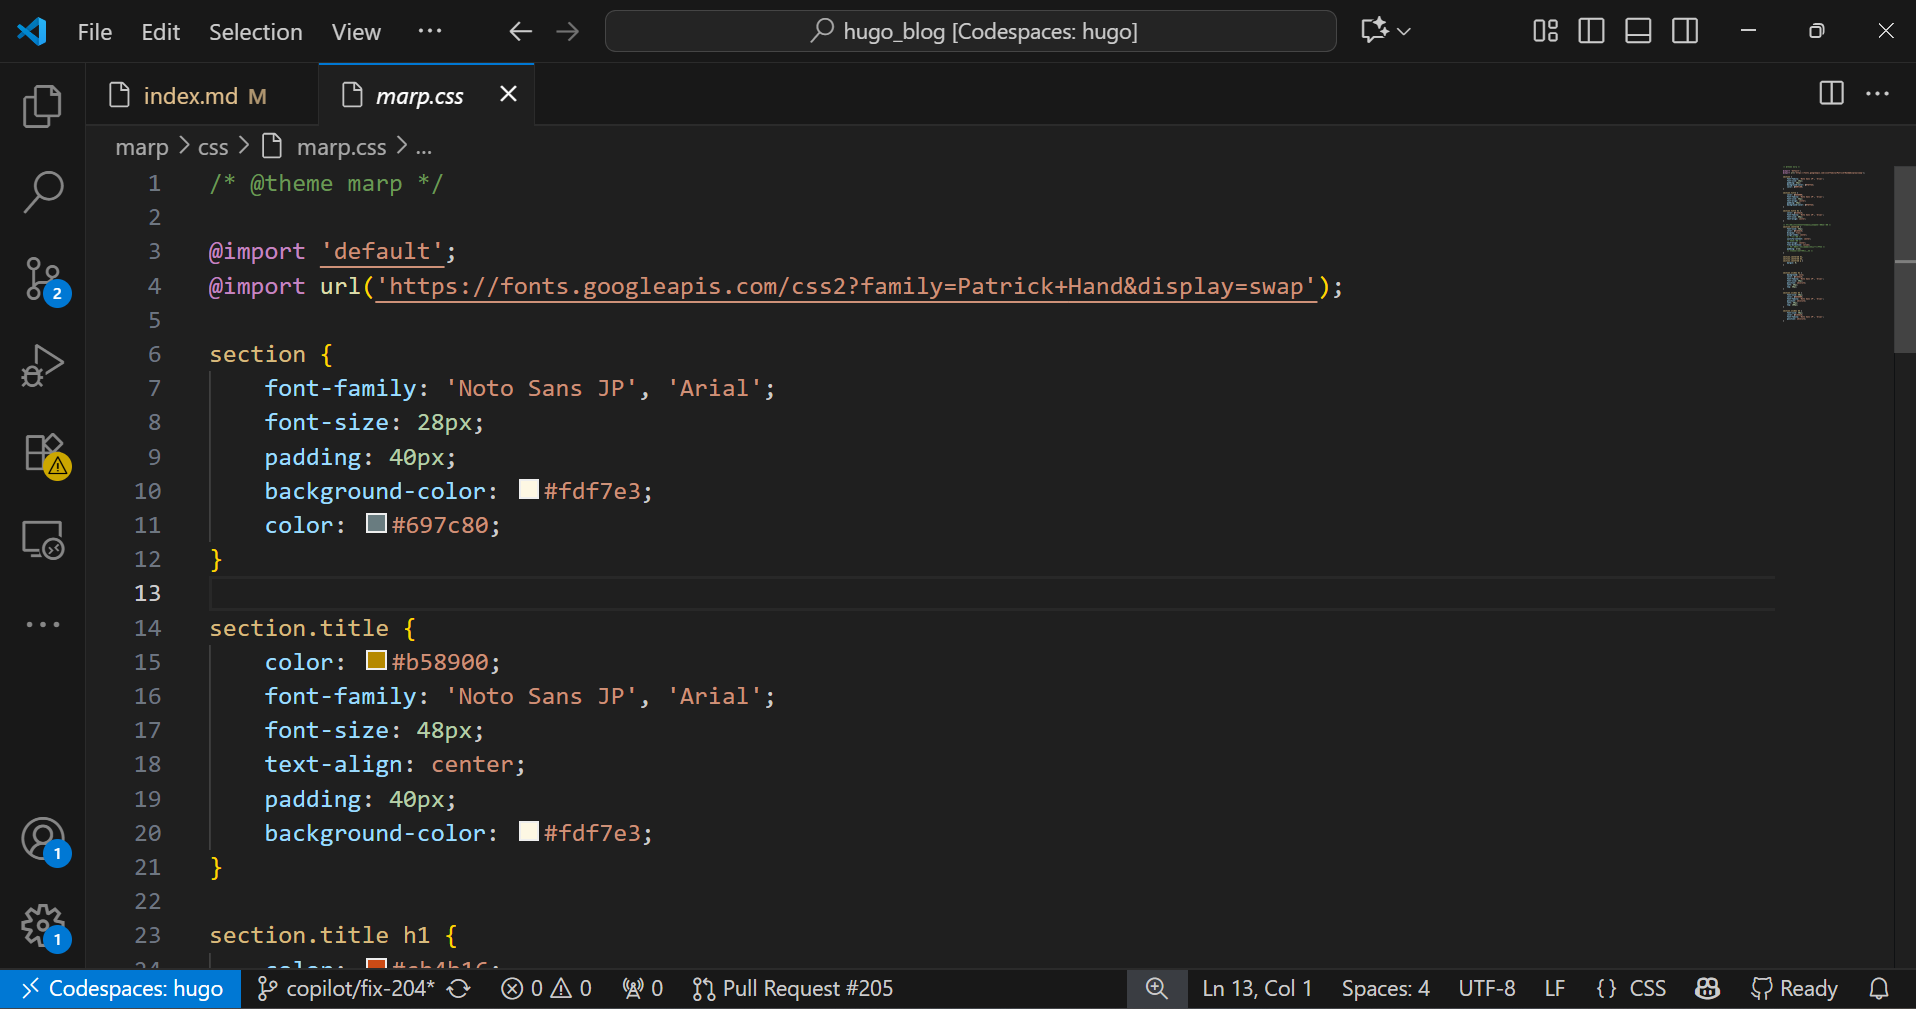1916x1009 pixels.
Task: Open the Remote Explorer view
Action: pyautogui.click(x=42, y=540)
